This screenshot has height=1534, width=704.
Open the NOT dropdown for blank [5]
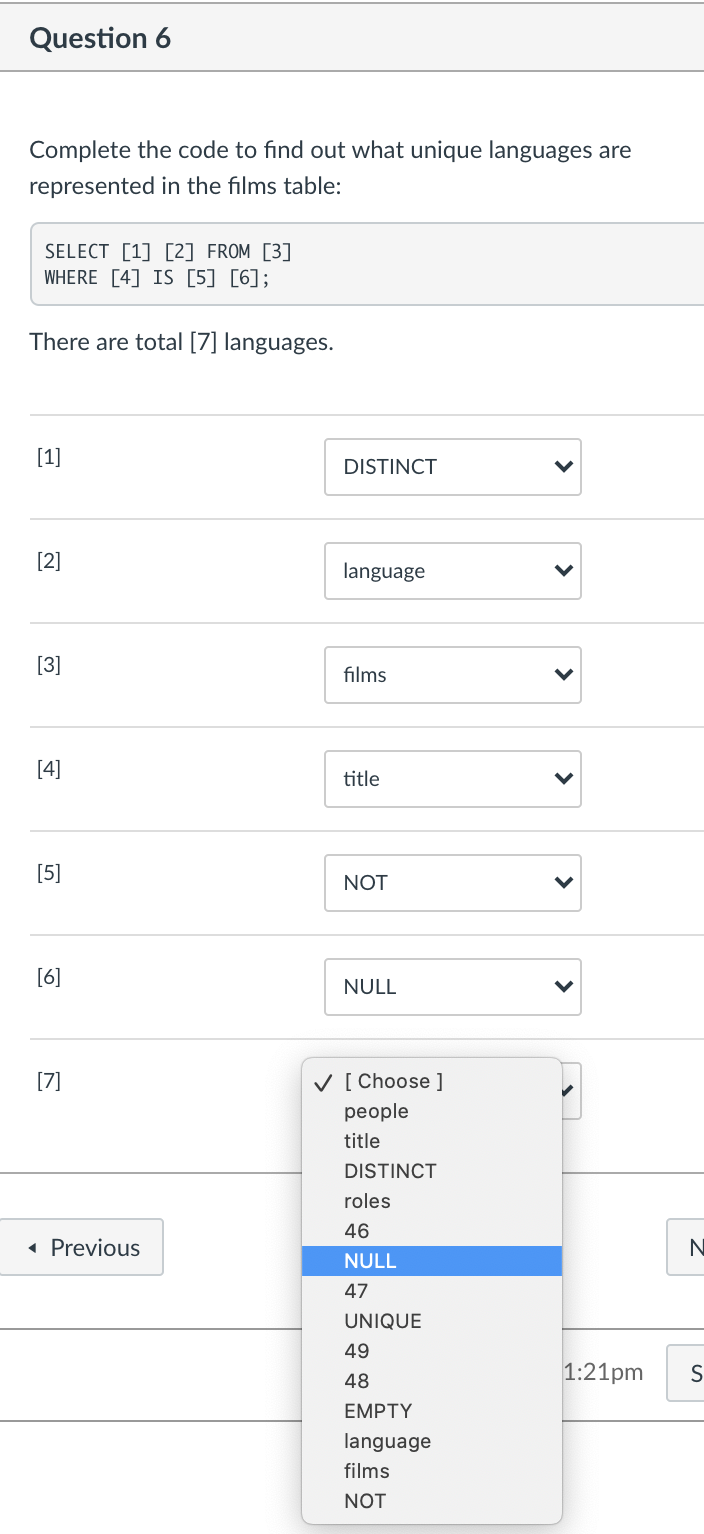pos(452,883)
